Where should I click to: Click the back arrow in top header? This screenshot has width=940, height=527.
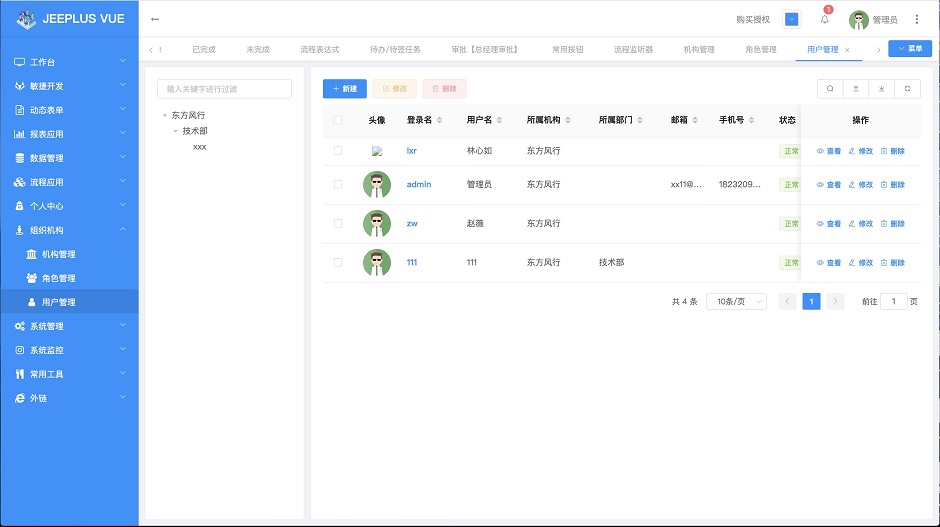(155, 19)
